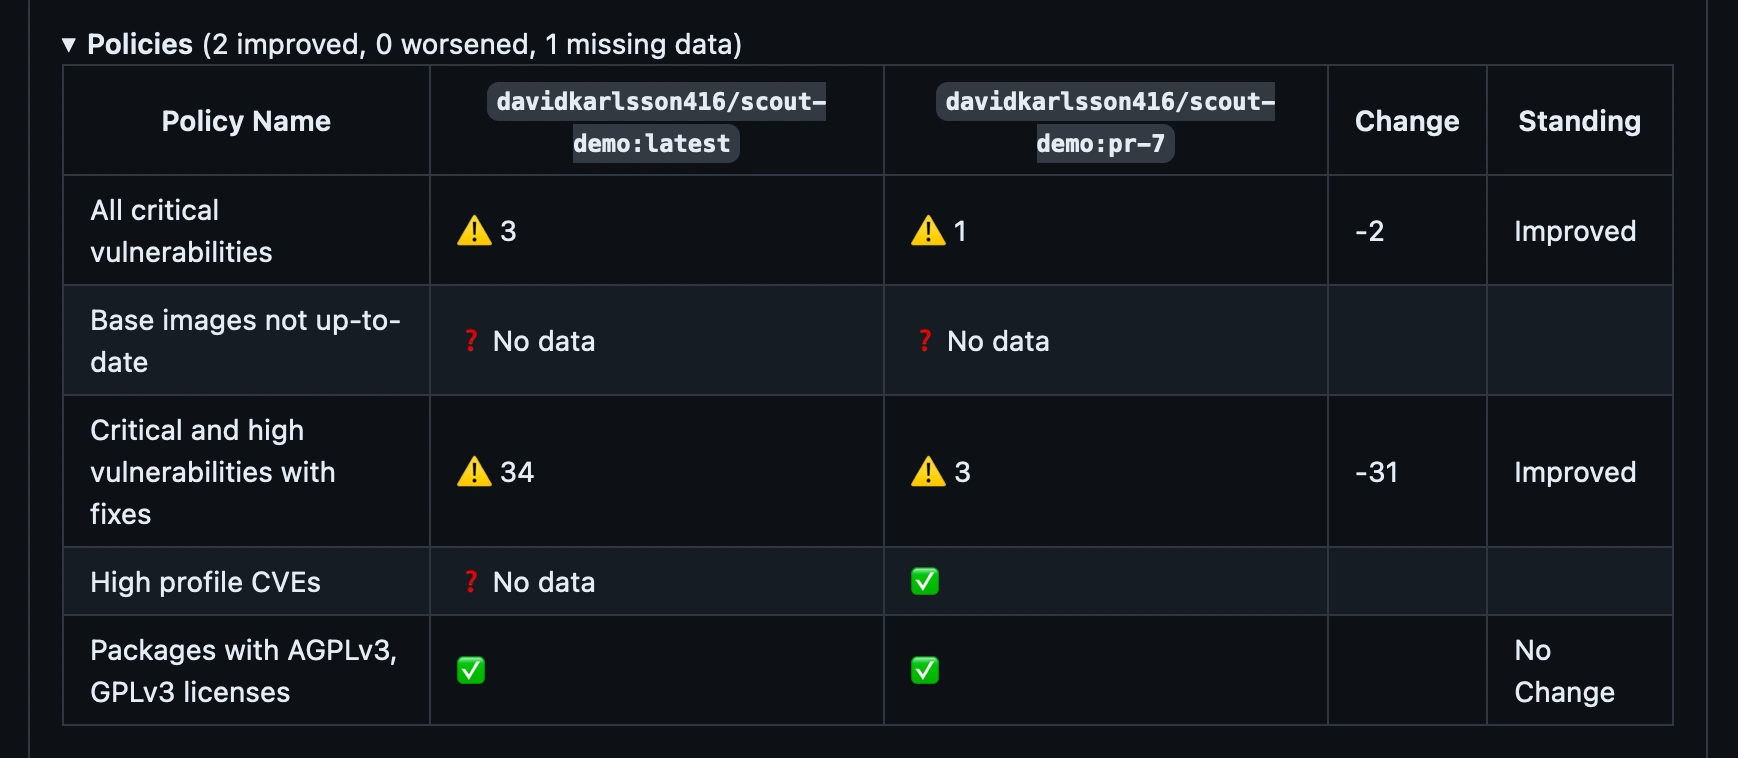Click the warning icon next to the pr-7 value 1
Screen dimensions: 1738x758
pos(929,231)
